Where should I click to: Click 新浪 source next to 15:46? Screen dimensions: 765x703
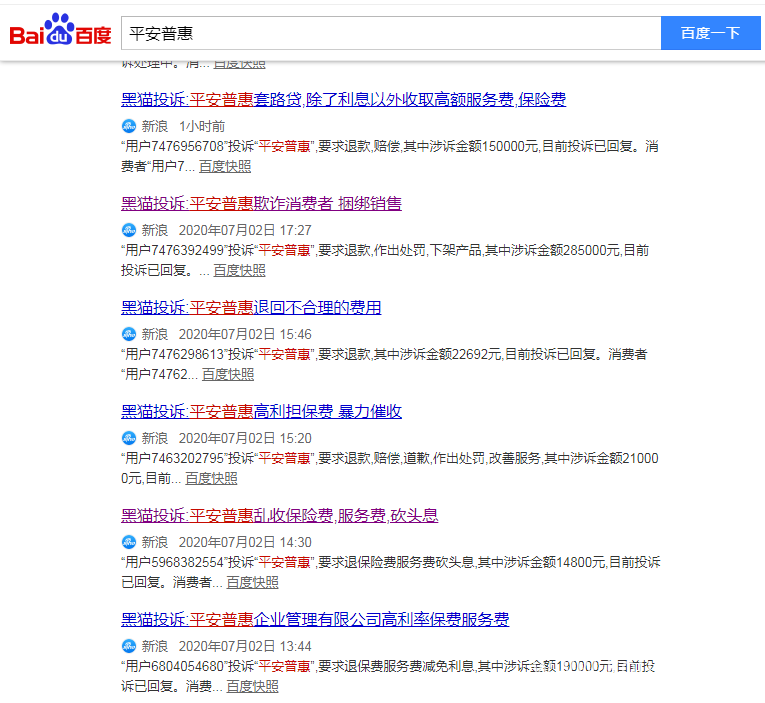155,334
